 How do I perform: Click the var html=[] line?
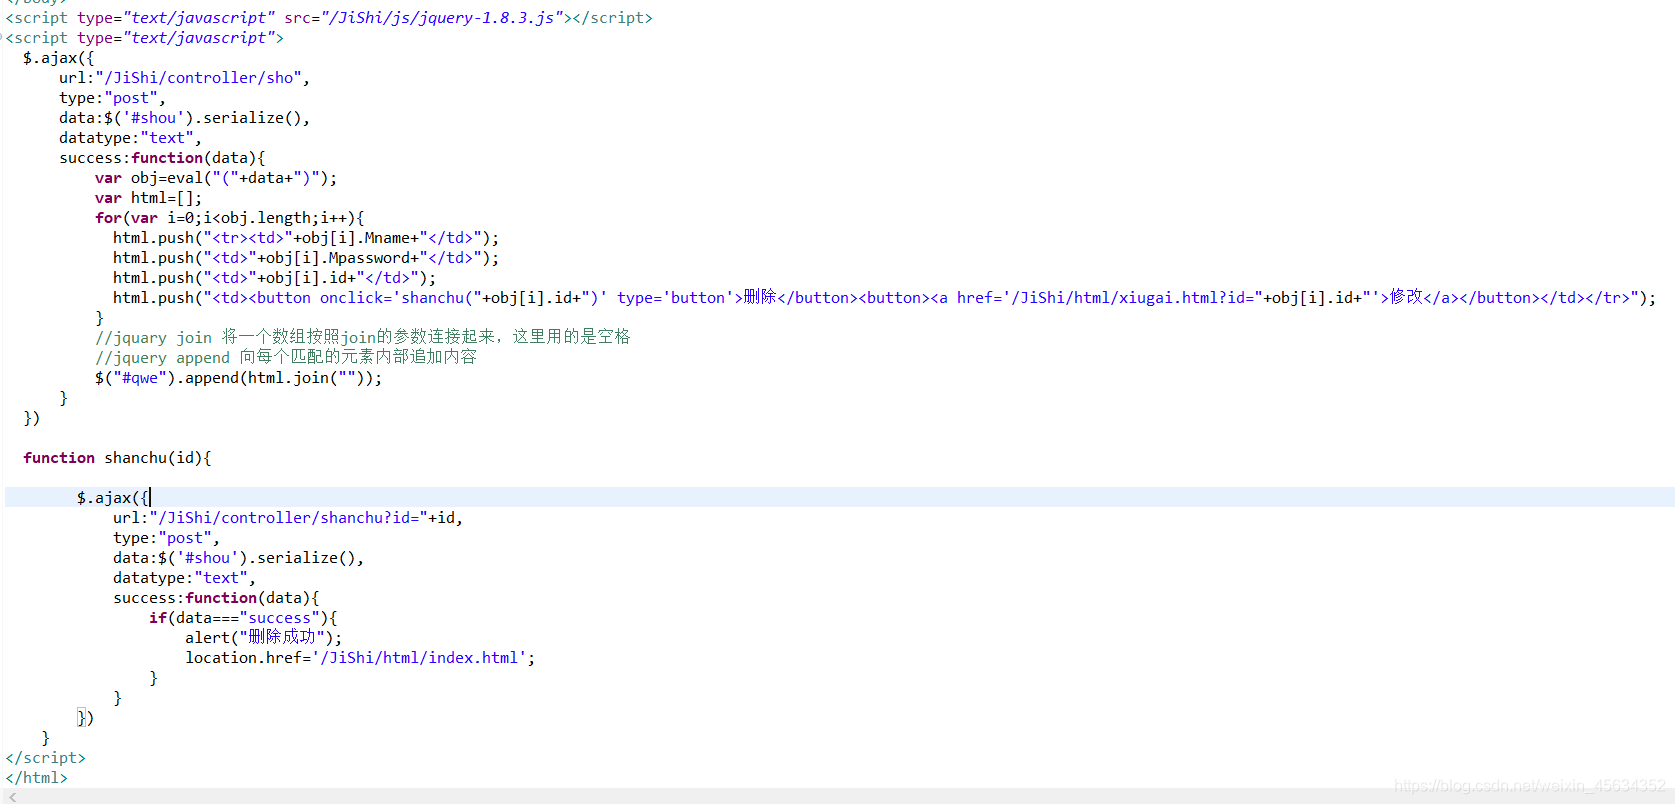148,198
